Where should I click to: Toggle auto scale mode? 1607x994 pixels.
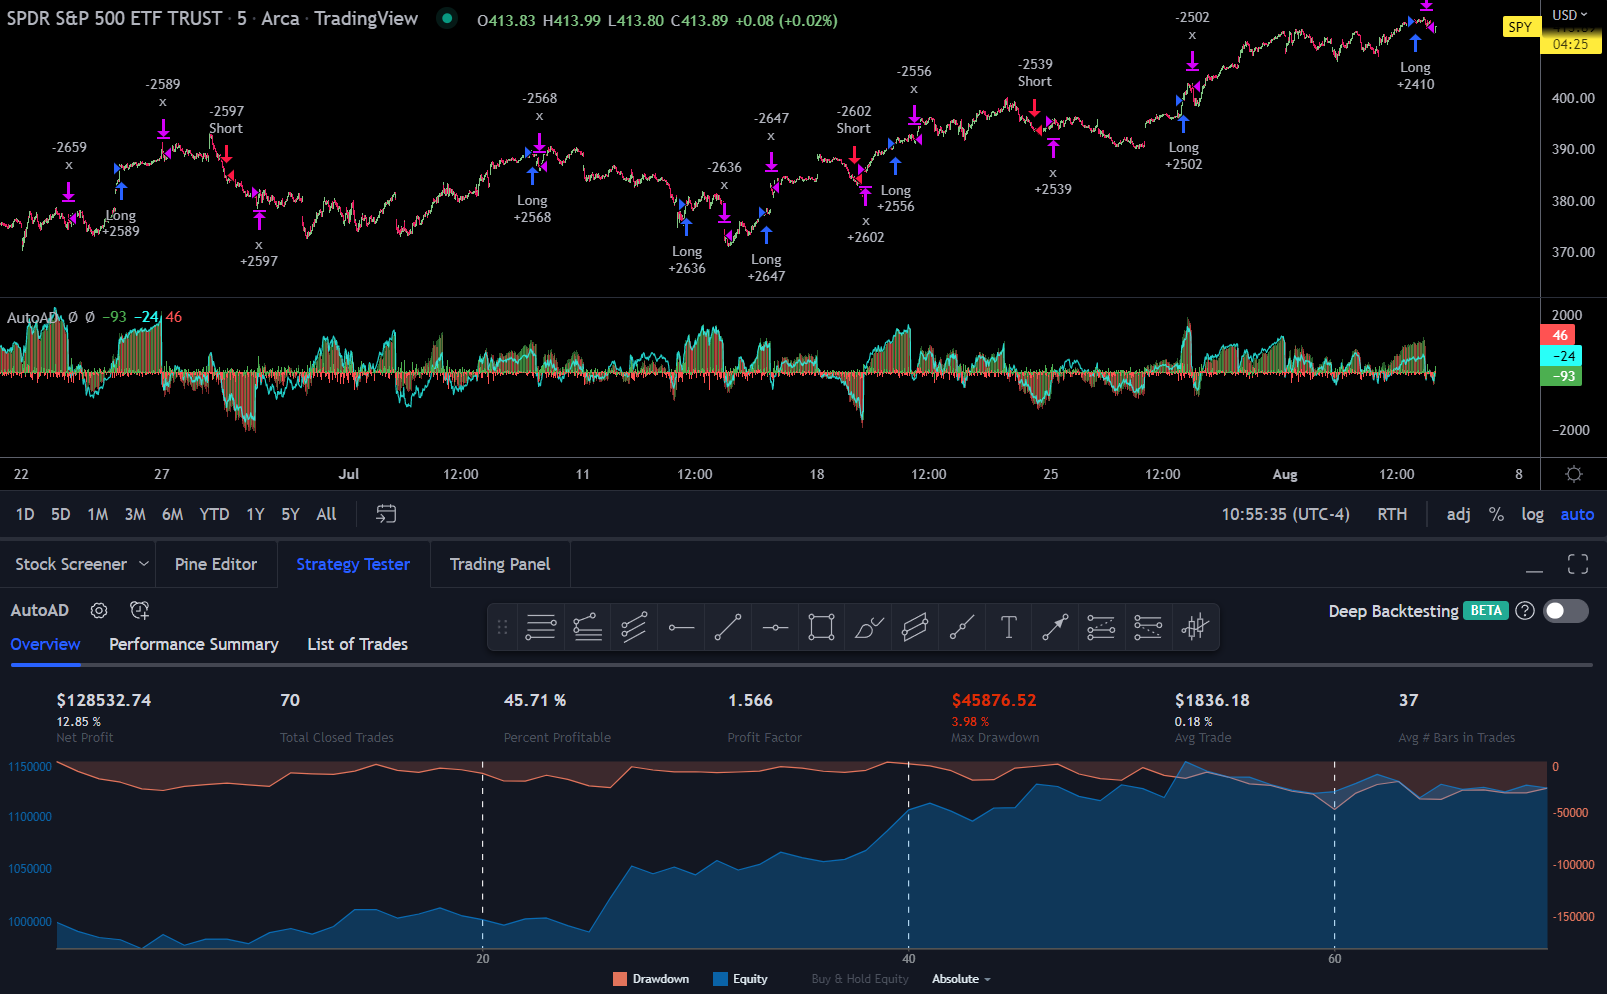(x=1577, y=514)
